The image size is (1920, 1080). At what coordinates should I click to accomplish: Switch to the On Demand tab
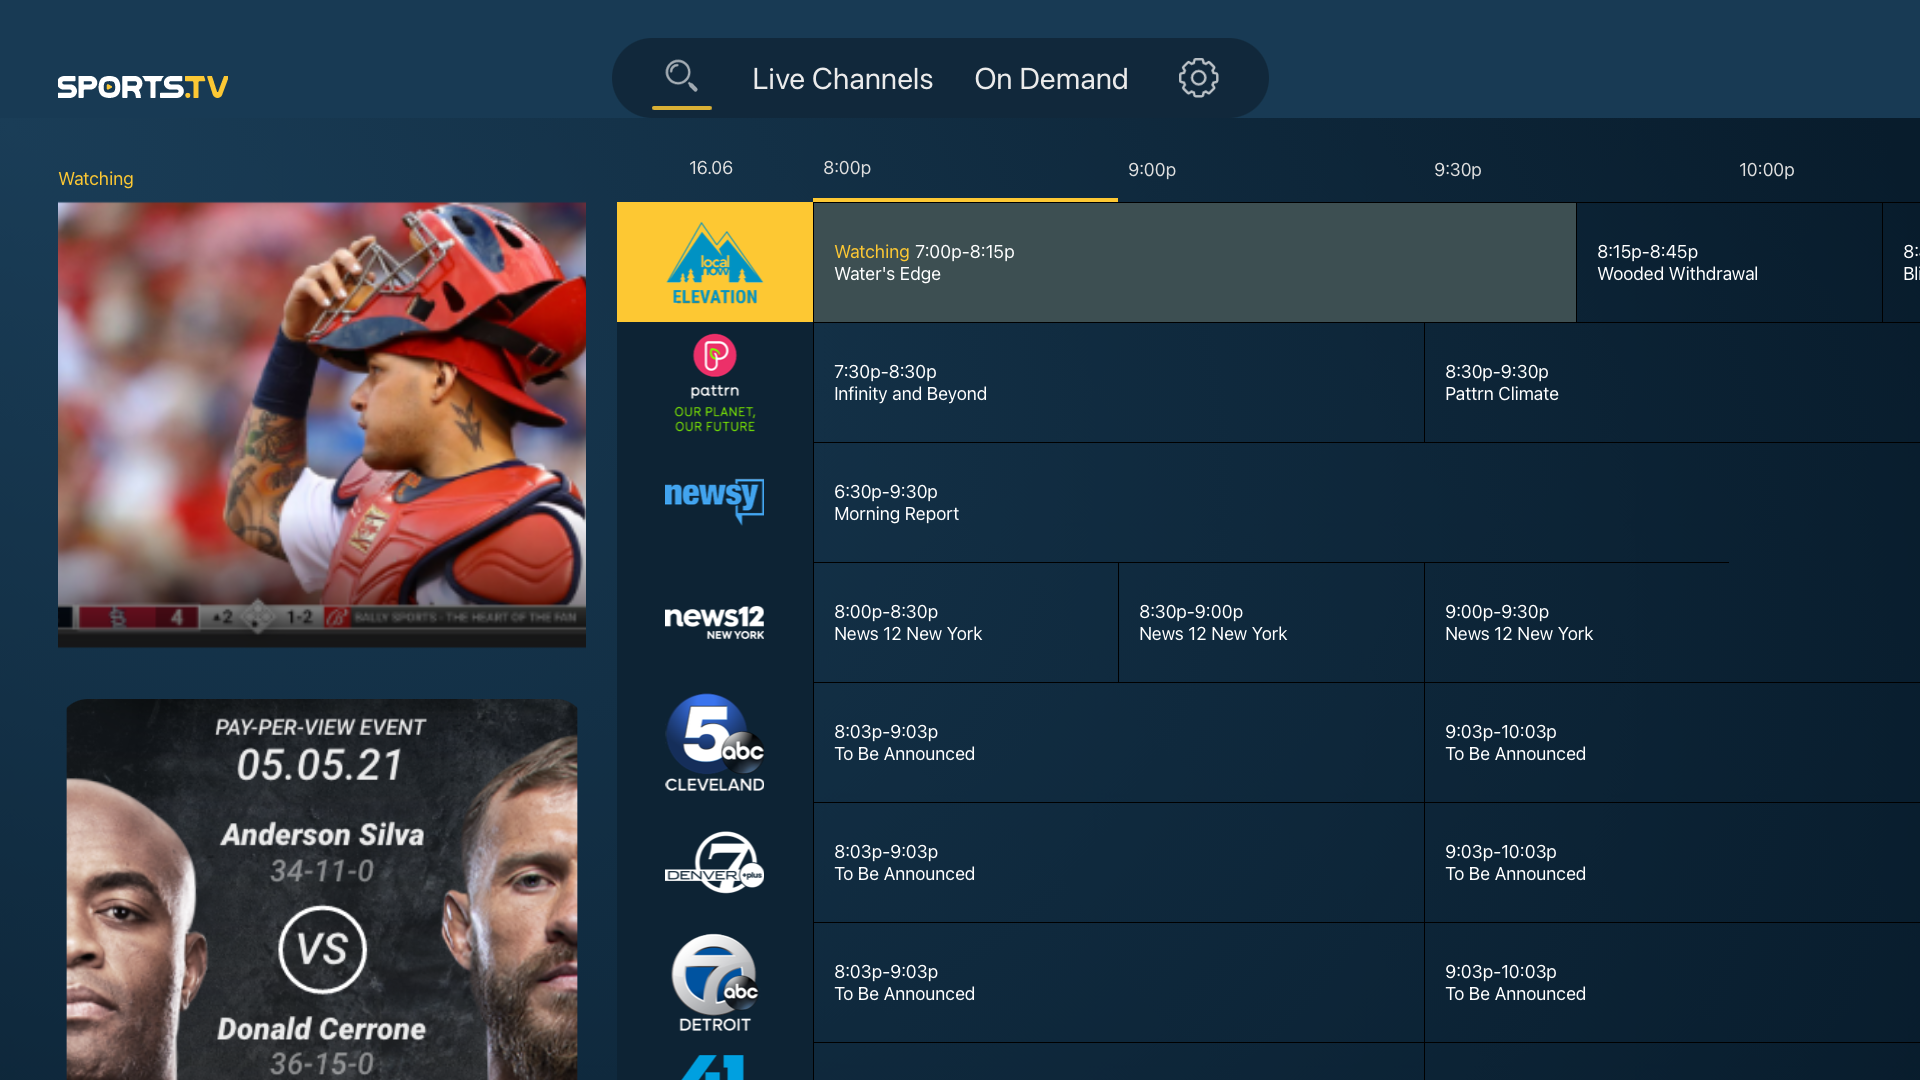point(1051,79)
